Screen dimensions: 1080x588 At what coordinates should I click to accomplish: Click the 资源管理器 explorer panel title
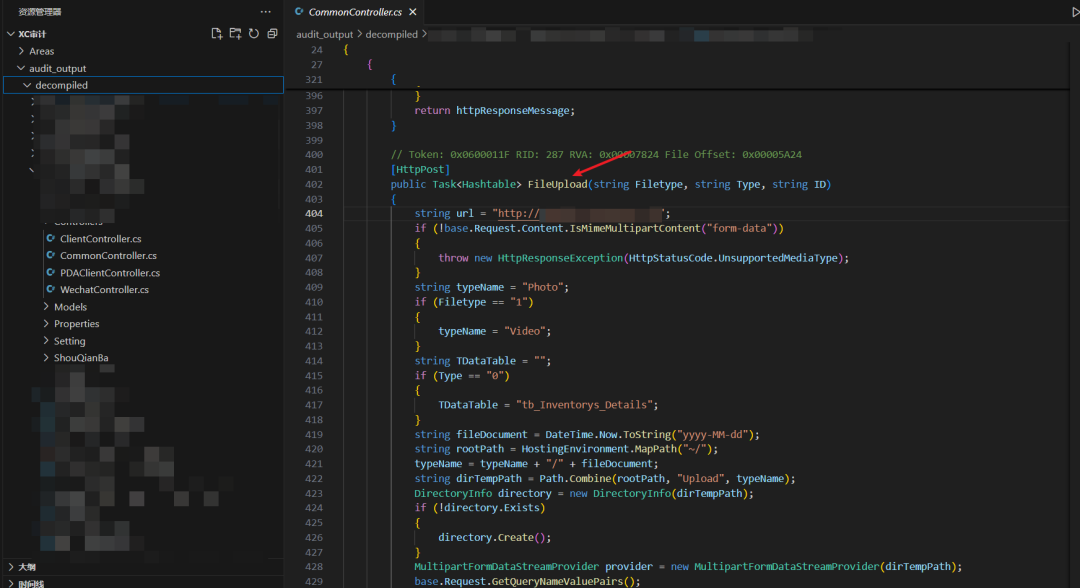39,12
